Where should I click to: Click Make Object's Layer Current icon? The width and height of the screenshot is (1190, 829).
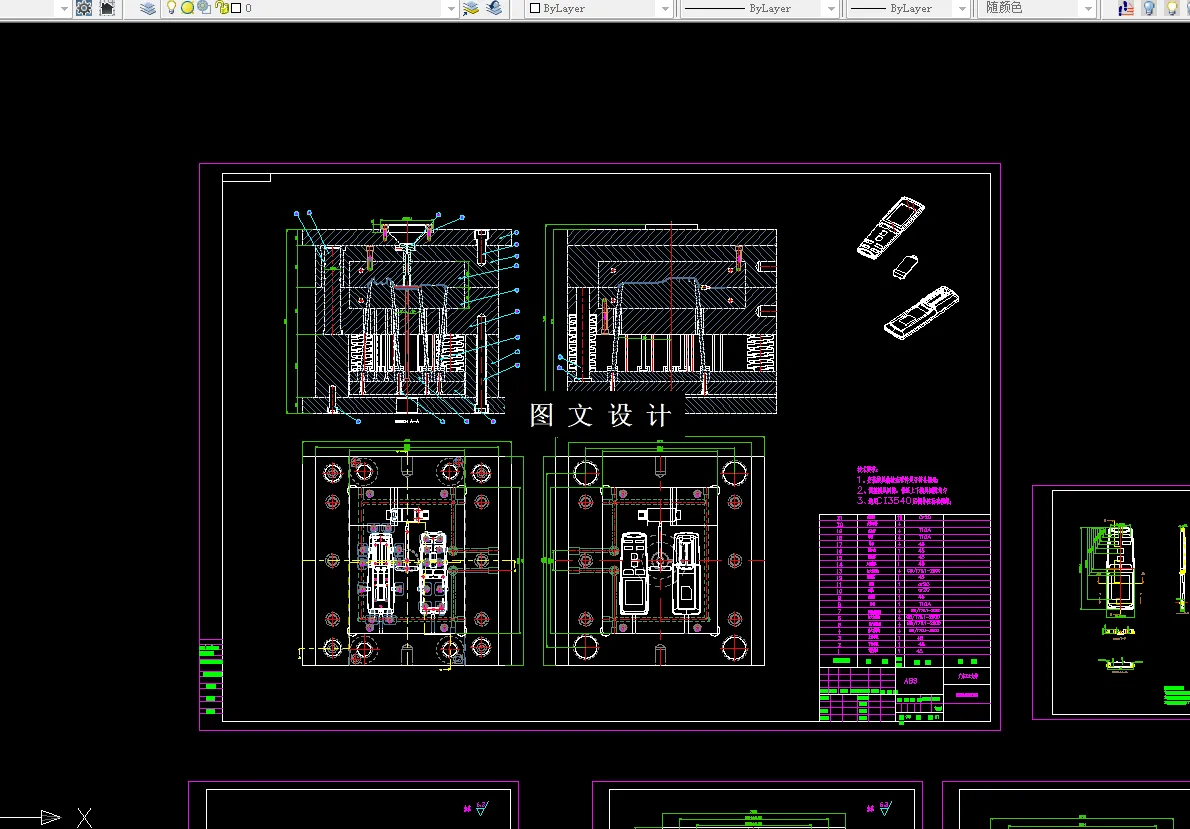coord(471,8)
